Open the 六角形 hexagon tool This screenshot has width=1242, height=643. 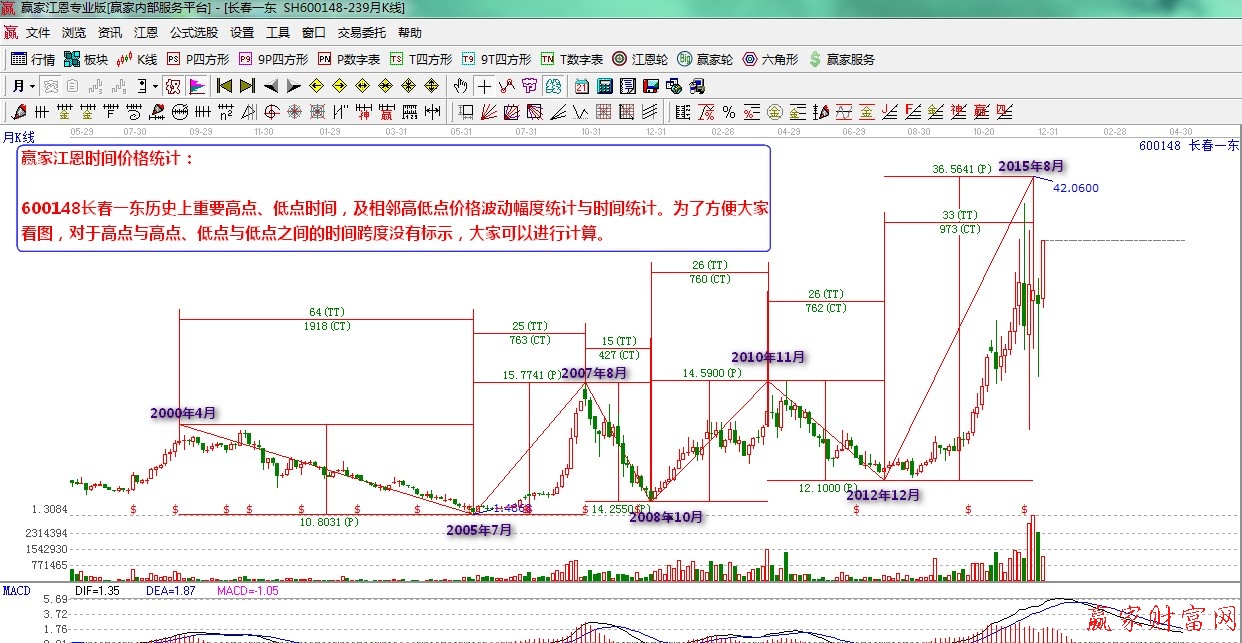pyautogui.click(x=770, y=59)
